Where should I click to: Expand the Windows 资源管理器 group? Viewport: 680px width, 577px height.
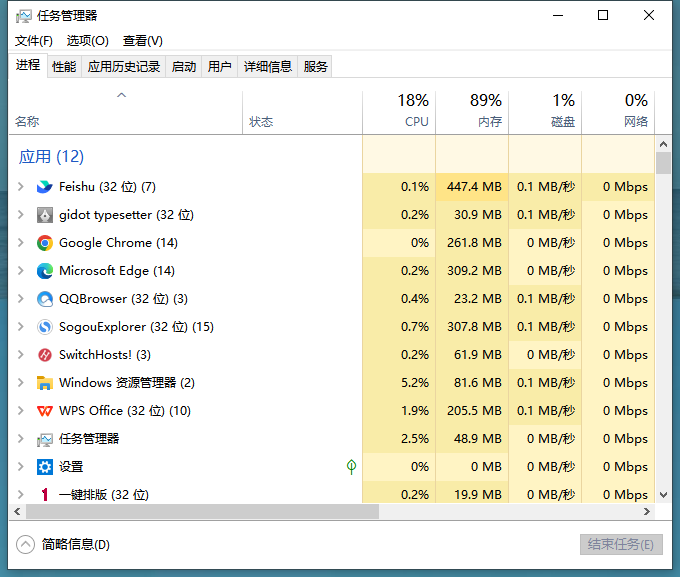point(20,383)
